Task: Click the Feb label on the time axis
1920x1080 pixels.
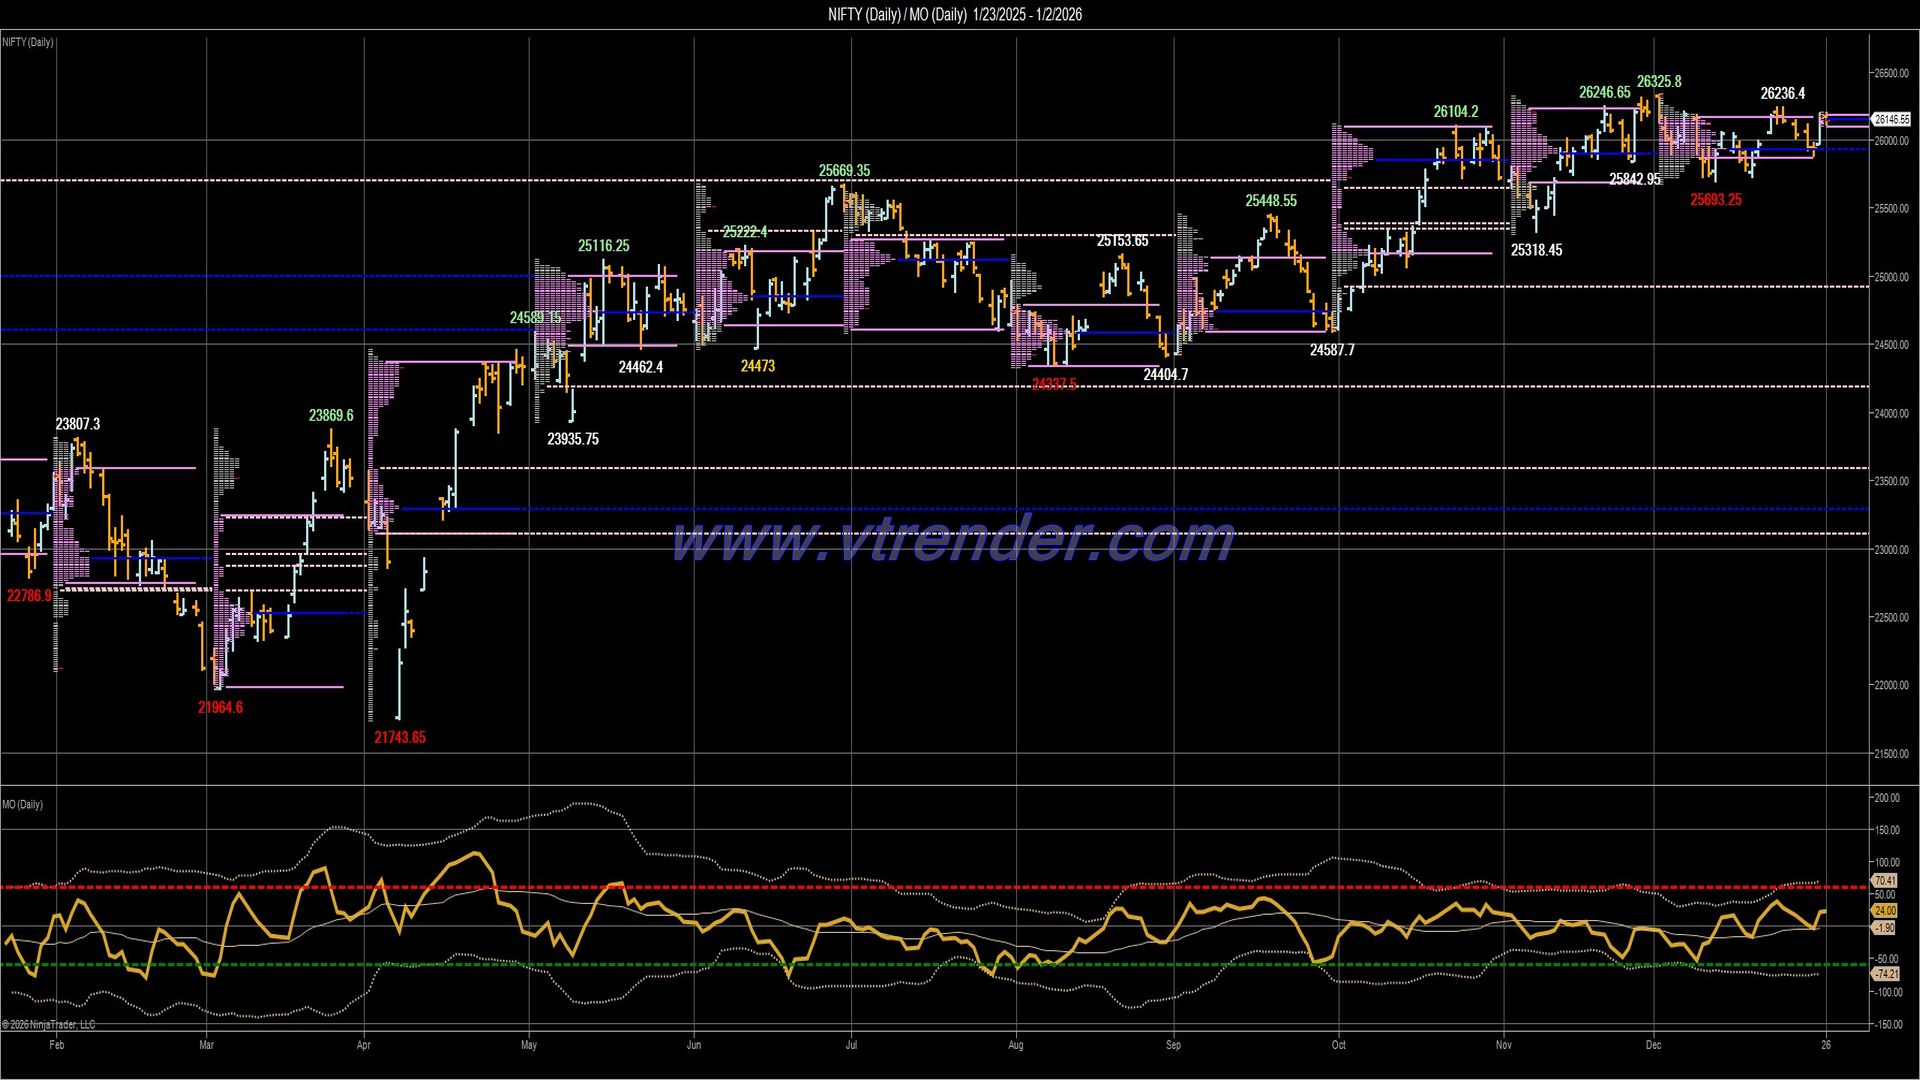Action: pyautogui.click(x=57, y=1044)
